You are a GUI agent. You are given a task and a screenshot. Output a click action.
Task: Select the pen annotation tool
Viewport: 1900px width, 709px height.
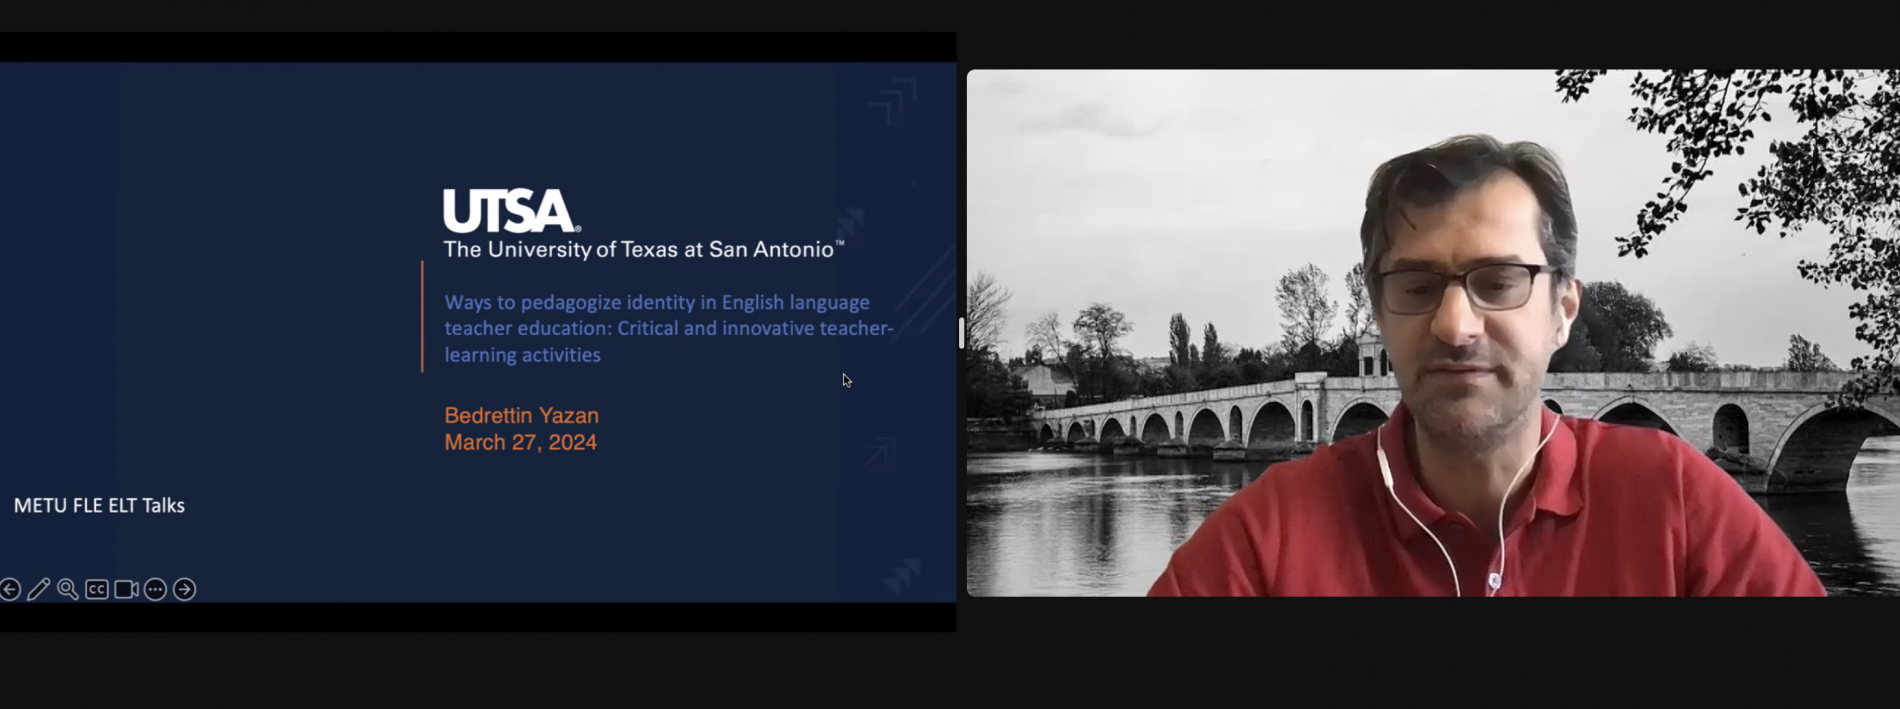click(x=38, y=590)
